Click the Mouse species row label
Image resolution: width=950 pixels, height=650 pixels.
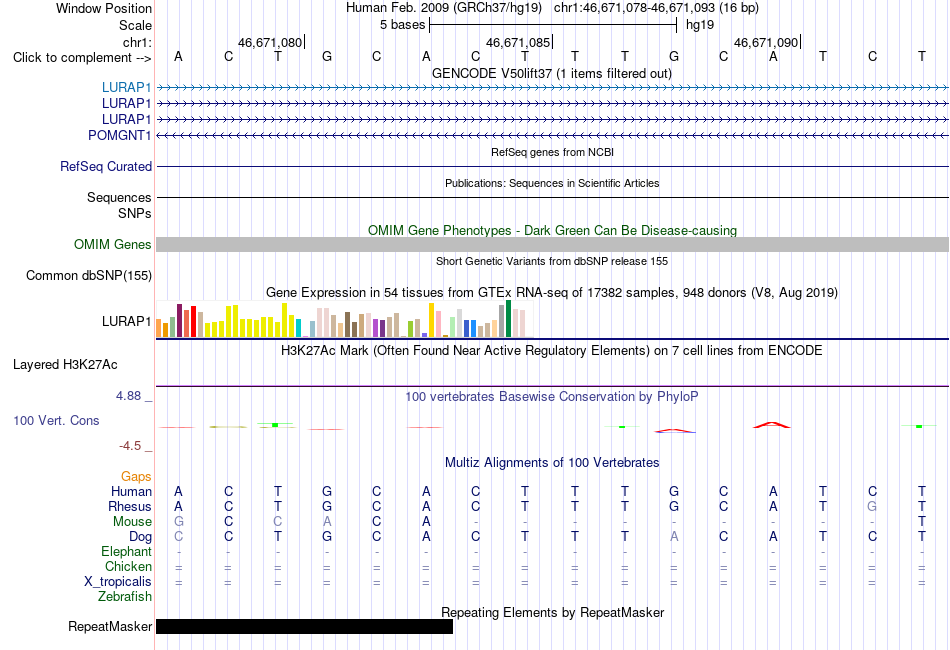[132, 522]
